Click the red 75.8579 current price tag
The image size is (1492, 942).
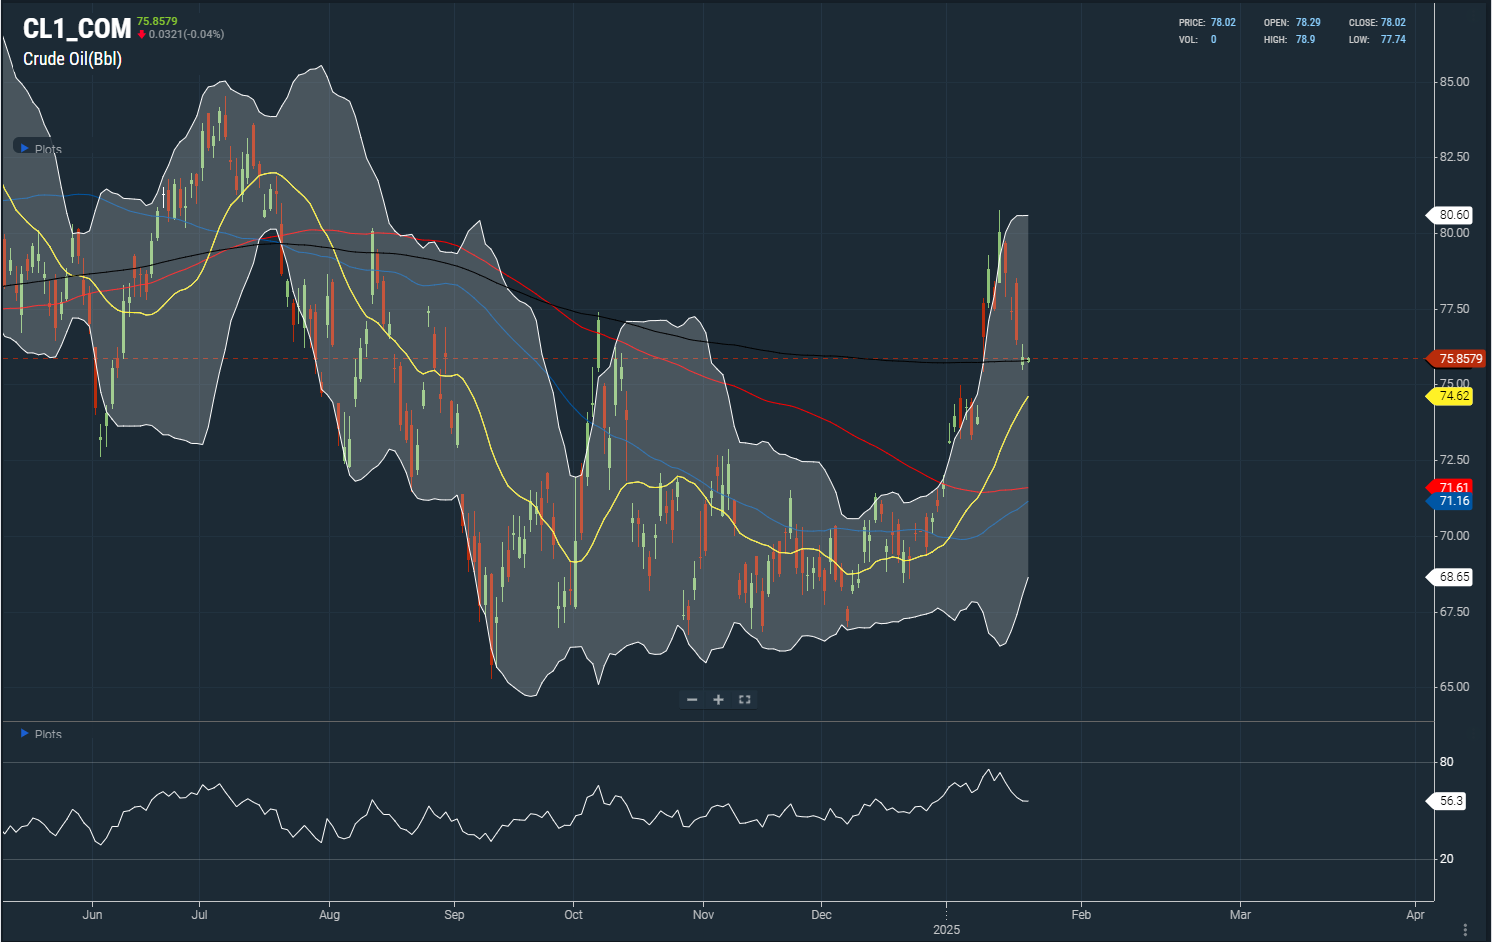(x=1458, y=359)
